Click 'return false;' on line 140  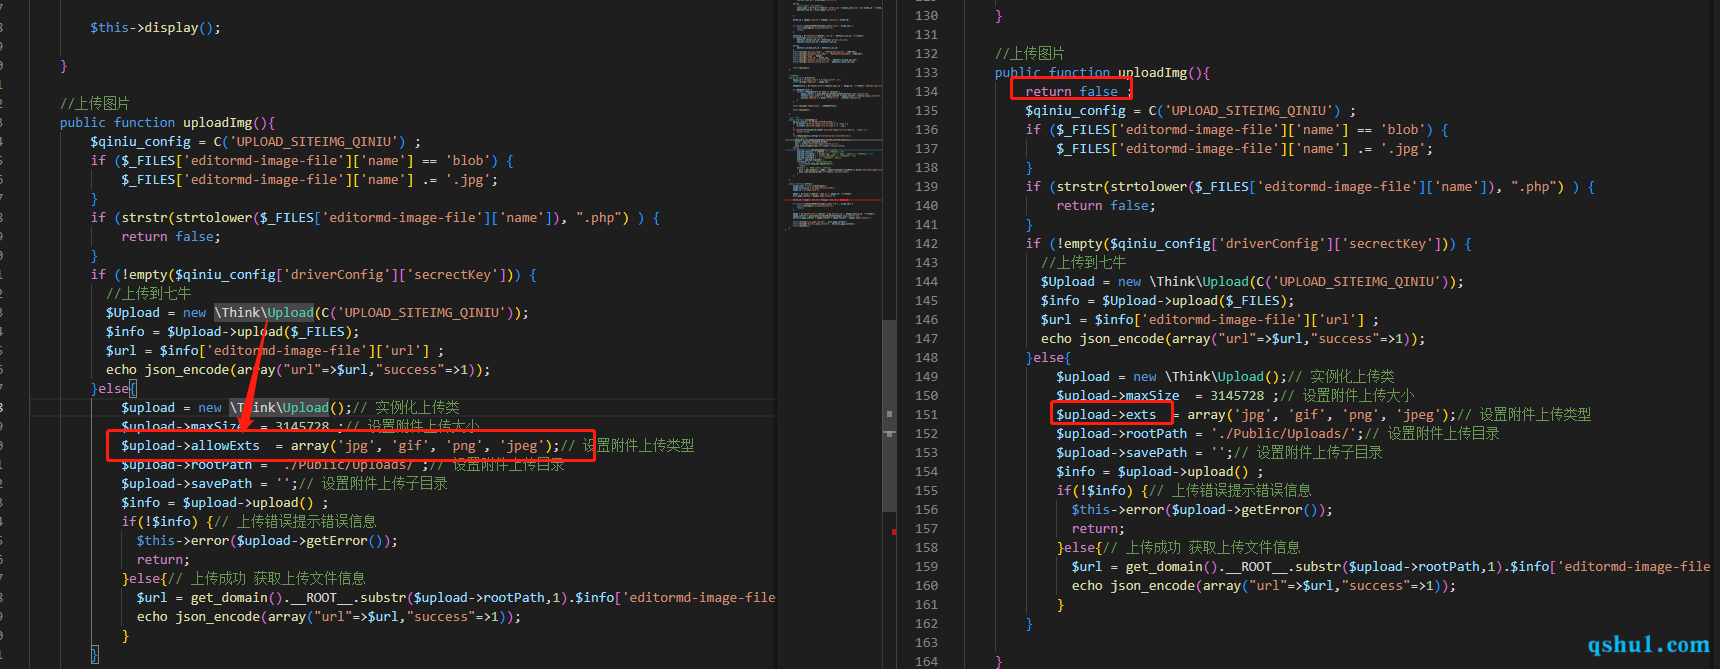pyautogui.click(x=1106, y=205)
